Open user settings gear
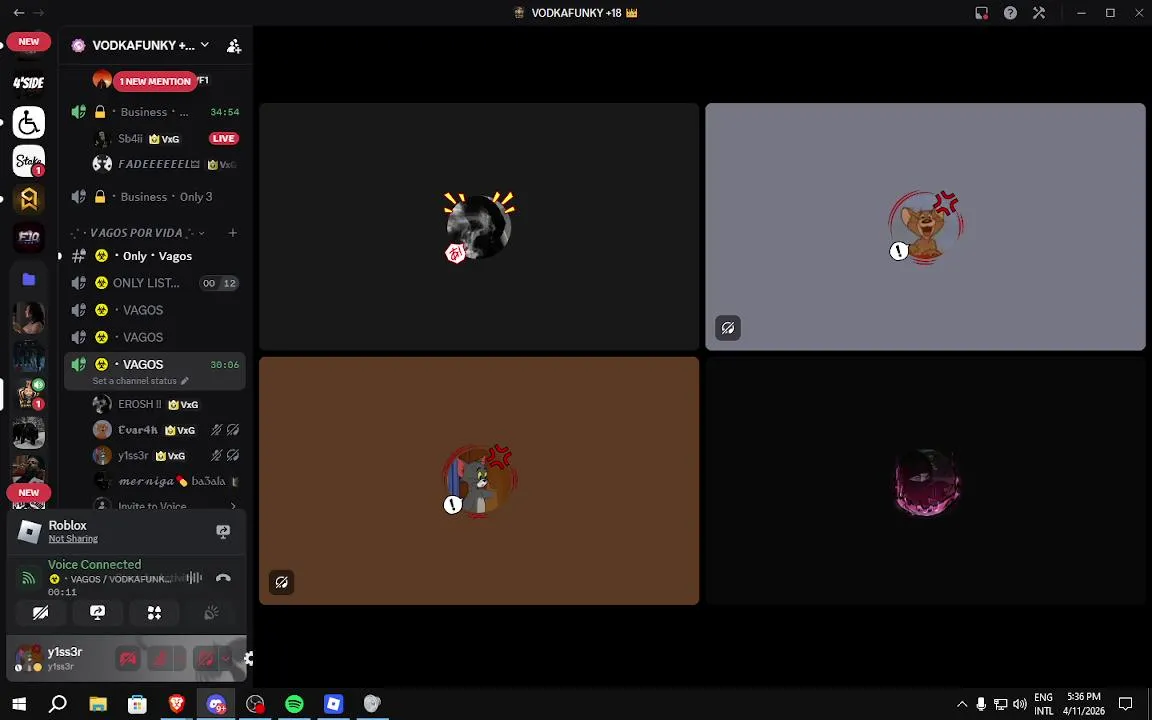The width and height of the screenshot is (1152, 720). click(248, 658)
